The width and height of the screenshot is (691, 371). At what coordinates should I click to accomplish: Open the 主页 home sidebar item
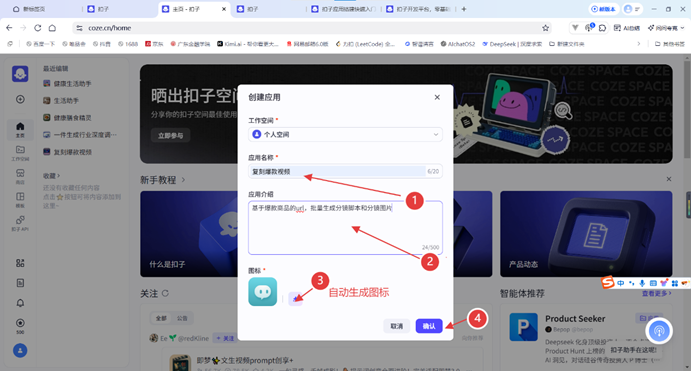coord(20,130)
